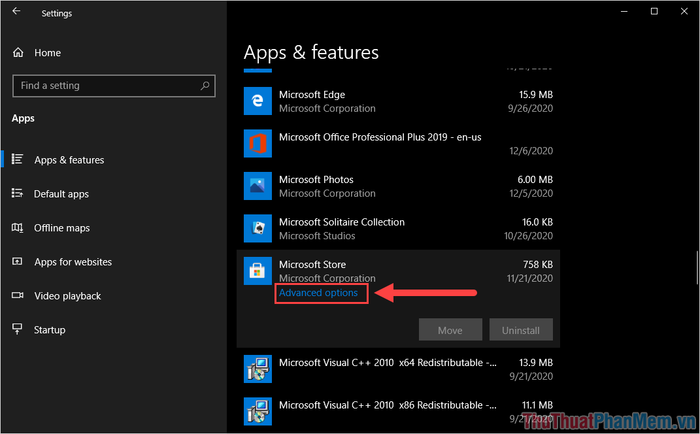Select the Microsoft Photos app name

[316, 179]
